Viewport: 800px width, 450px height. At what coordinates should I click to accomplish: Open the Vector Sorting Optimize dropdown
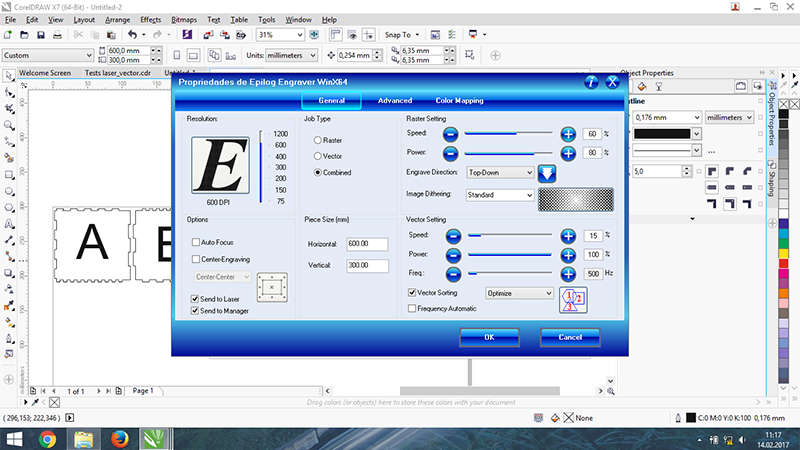pyautogui.click(x=519, y=293)
